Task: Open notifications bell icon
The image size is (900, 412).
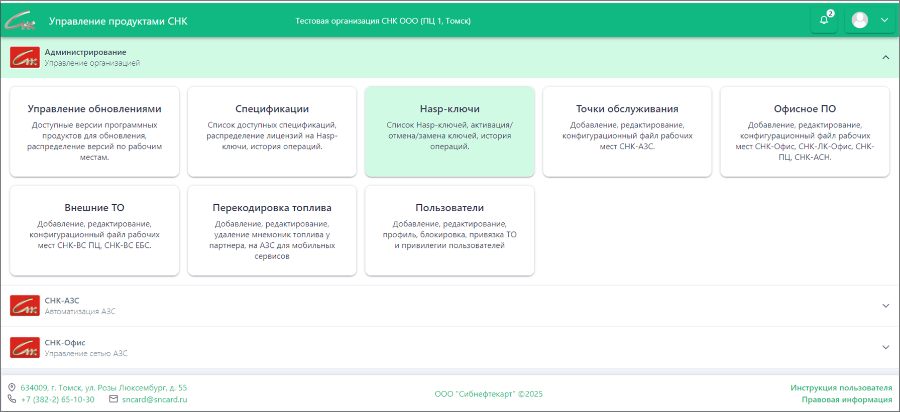Action: pyautogui.click(x=824, y=20)
